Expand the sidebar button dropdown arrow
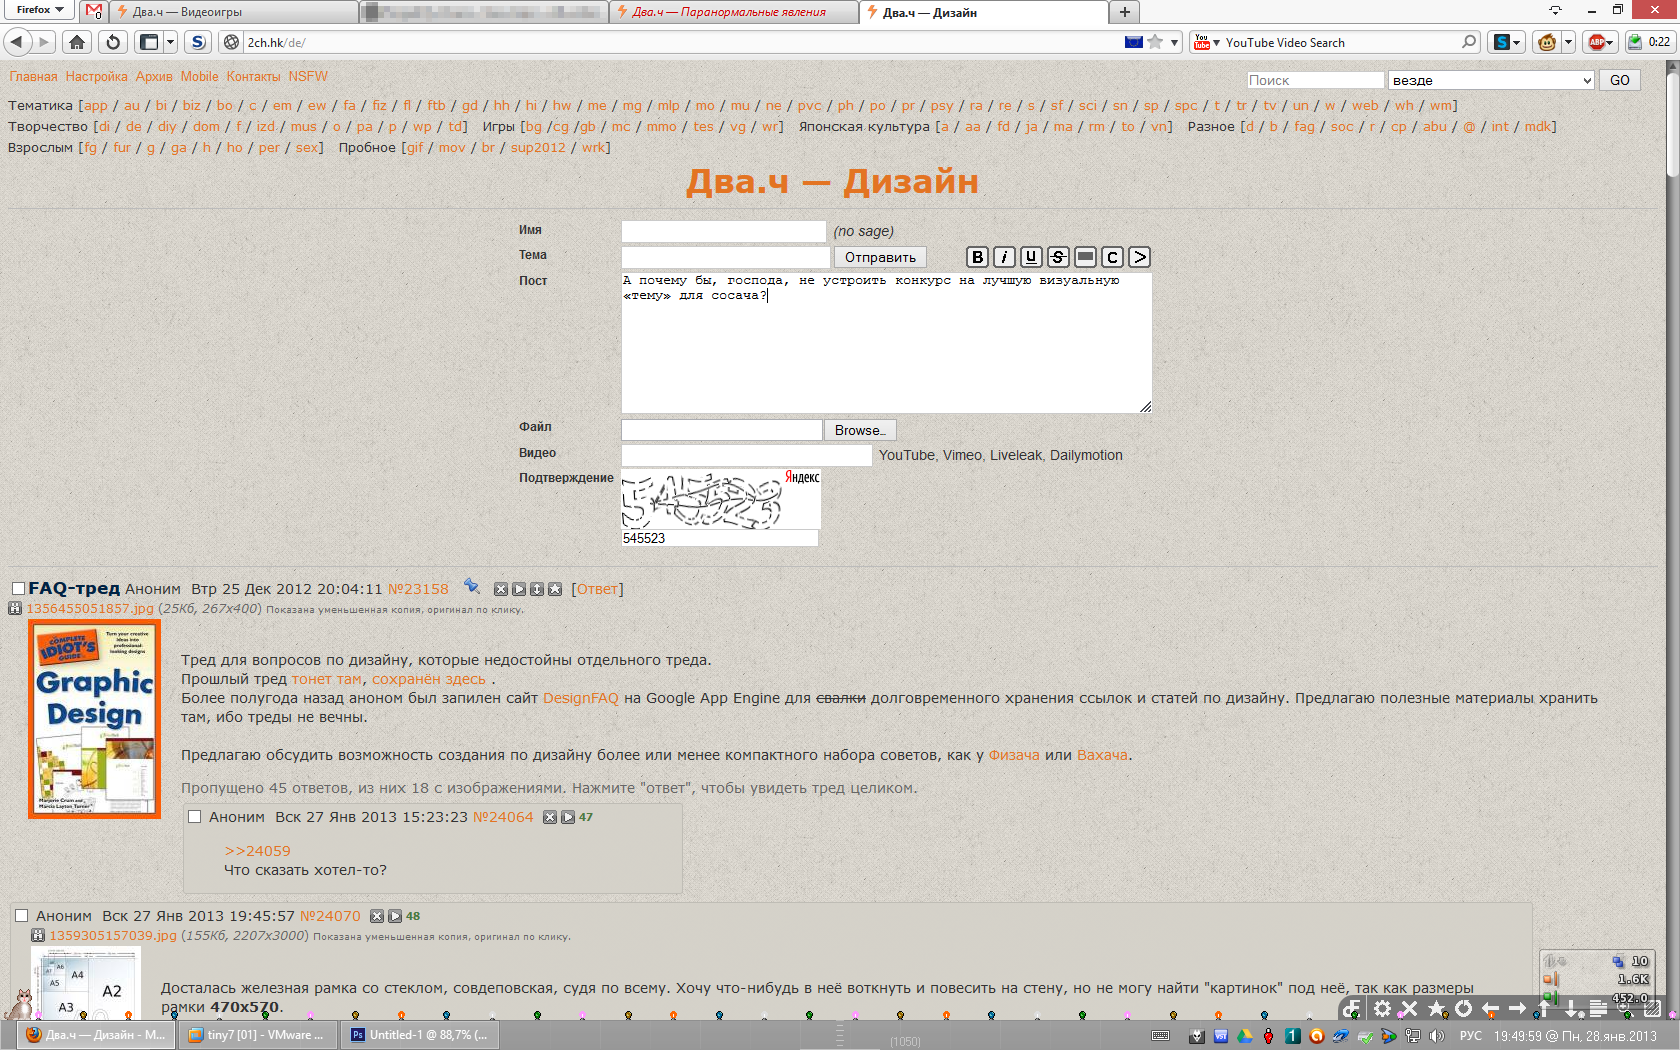This screenshot has width=1680, height=1050. tap(171, 42)
